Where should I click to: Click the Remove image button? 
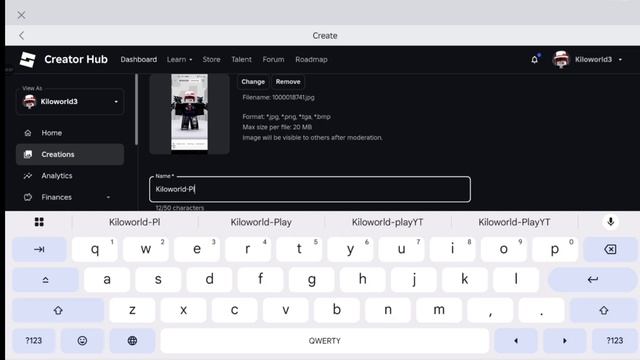pyautogui.click(x=288, y=82)
